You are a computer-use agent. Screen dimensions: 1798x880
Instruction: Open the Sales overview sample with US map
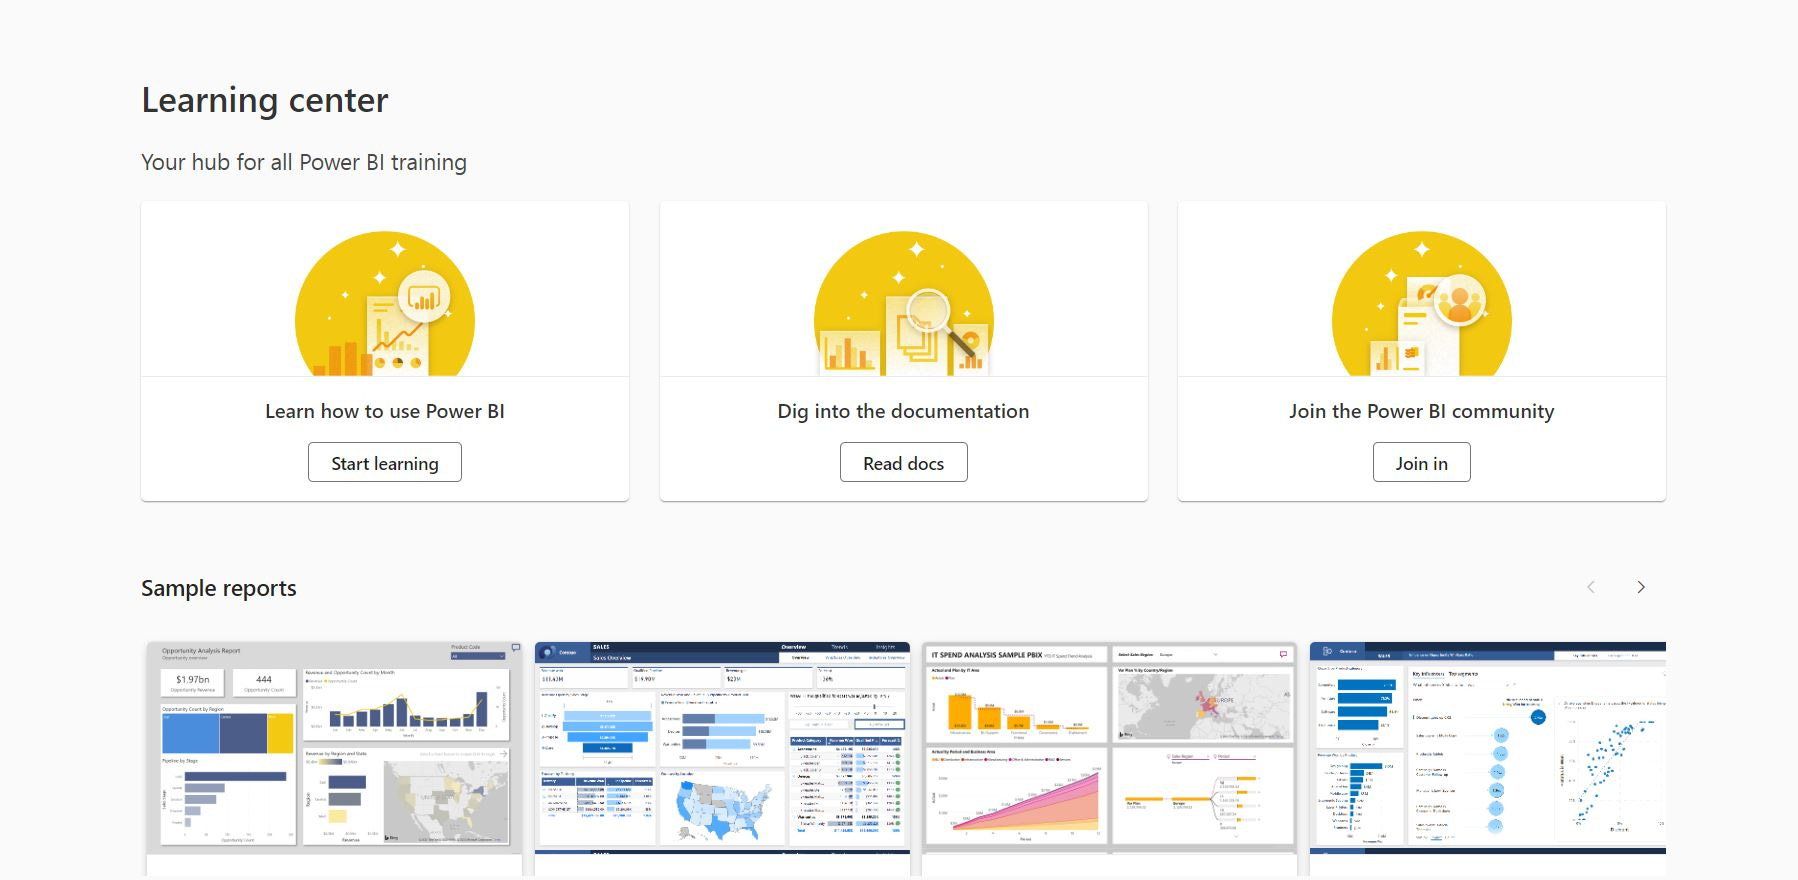coord(722,748)
